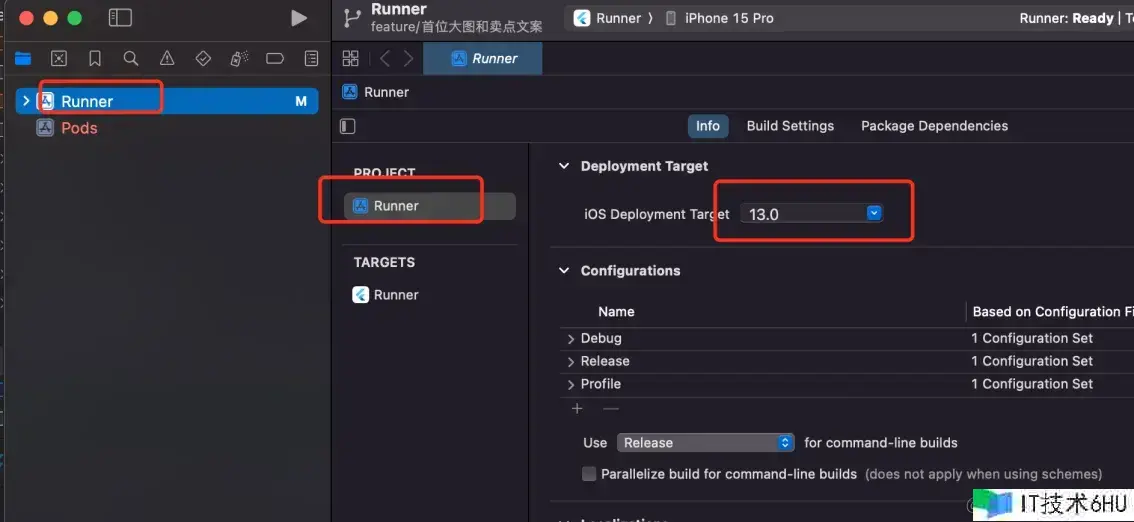Open iOS Deployment Target 13.0 dropdown

point(811,213)
